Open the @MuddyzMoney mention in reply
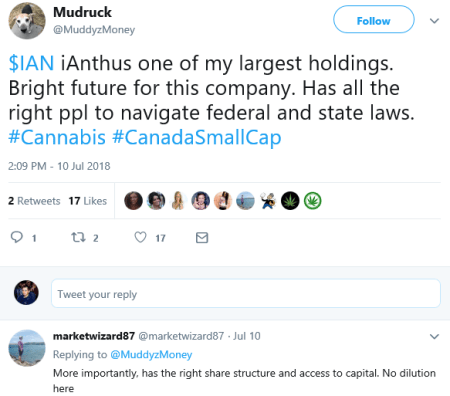 point(151,354)
